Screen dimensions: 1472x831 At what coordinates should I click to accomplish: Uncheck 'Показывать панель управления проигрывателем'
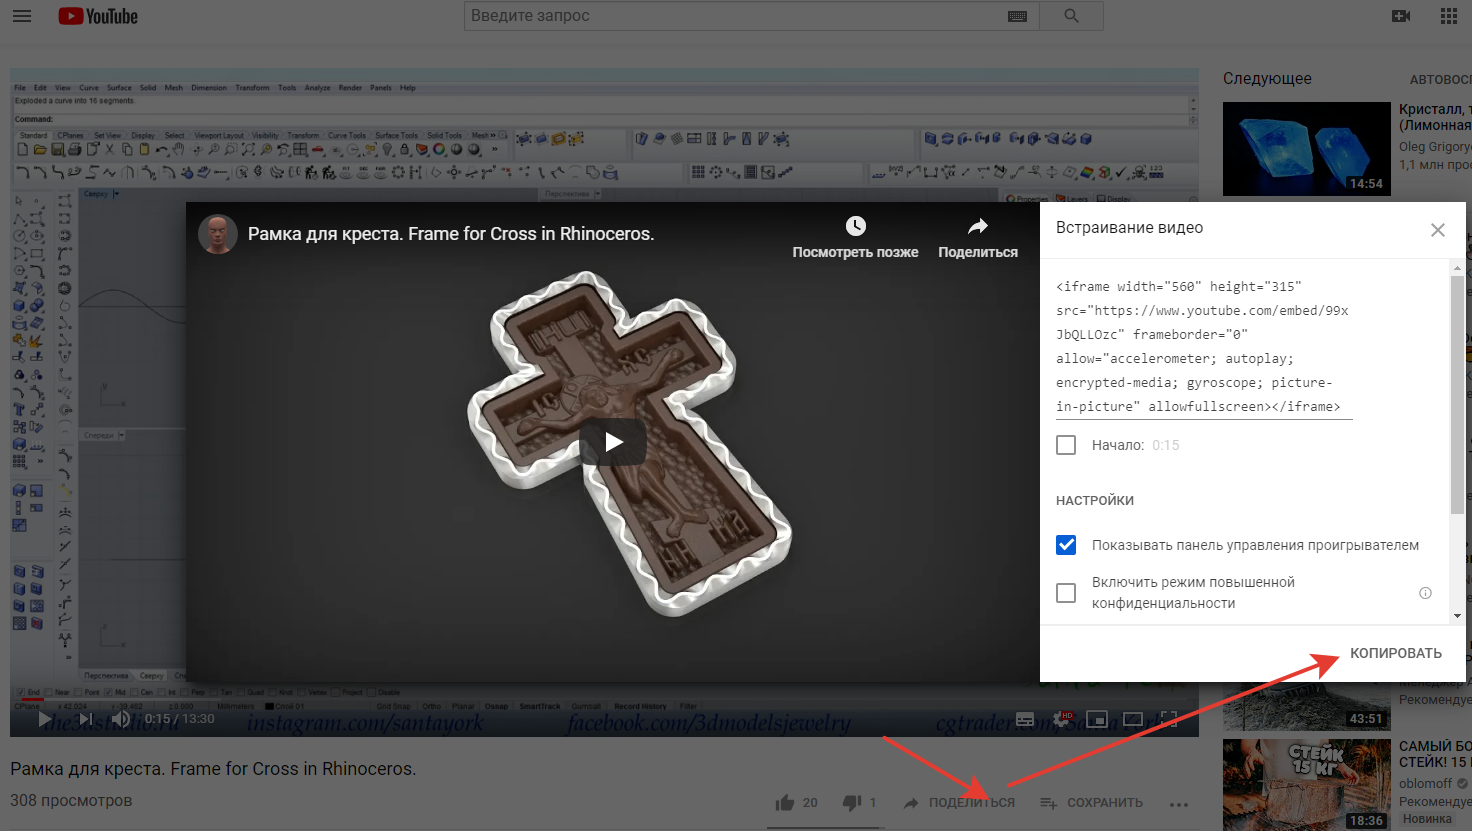(x=1066, y=545)
